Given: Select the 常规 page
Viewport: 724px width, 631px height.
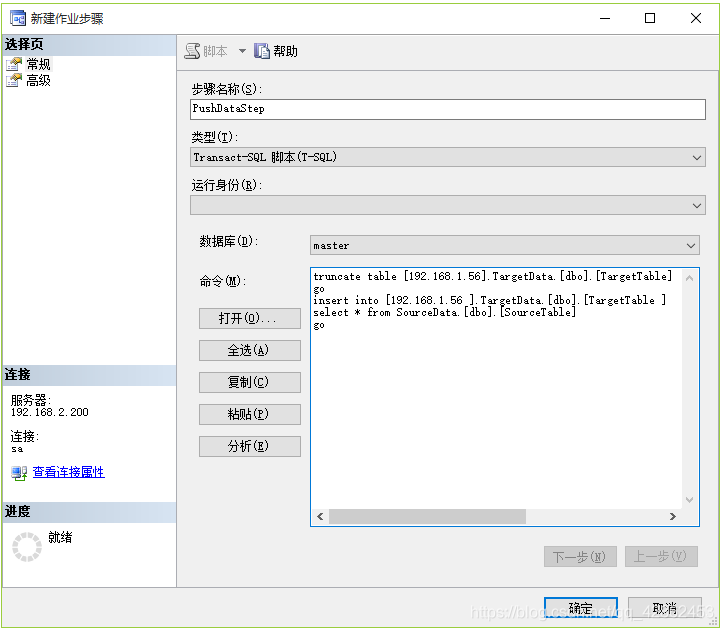Looking at the screenshot, I should click(x=38, y=64).
